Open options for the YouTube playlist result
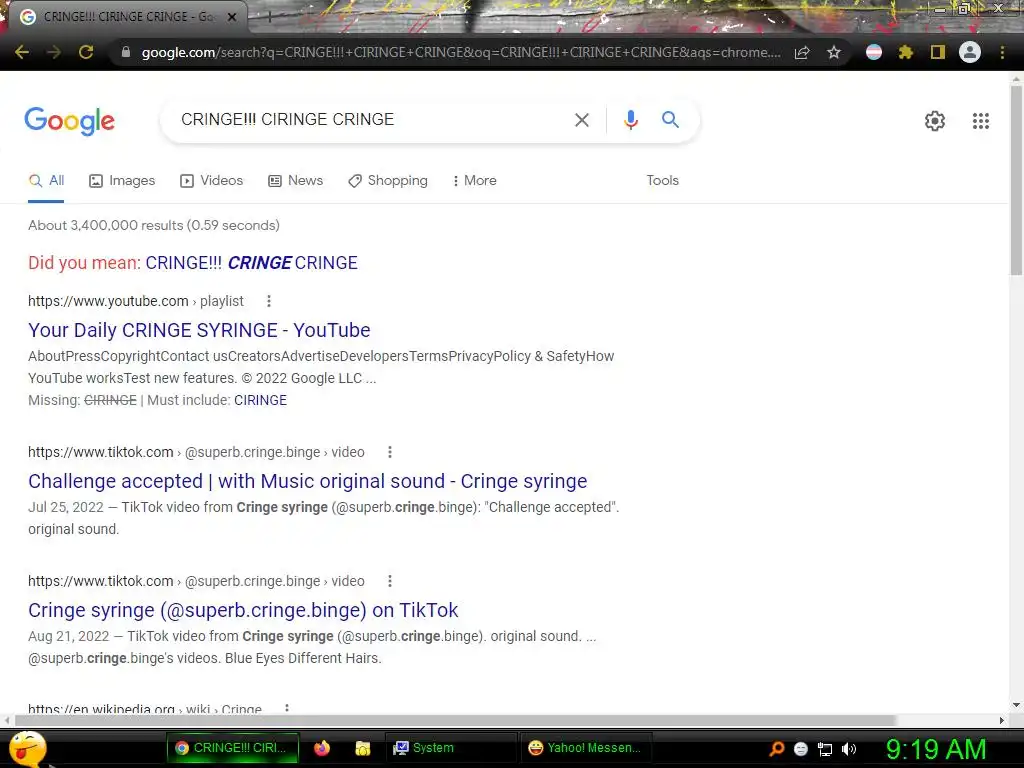This screenshot has height=768, width=1024. 268,301
